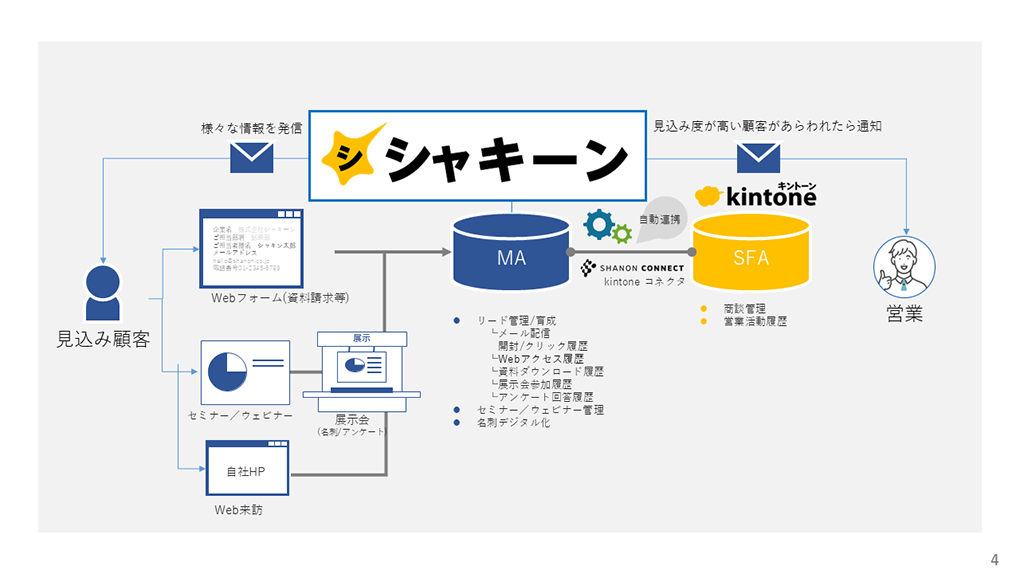
Task: Click the blue MA database cylinder
Action: click(511, 252)
